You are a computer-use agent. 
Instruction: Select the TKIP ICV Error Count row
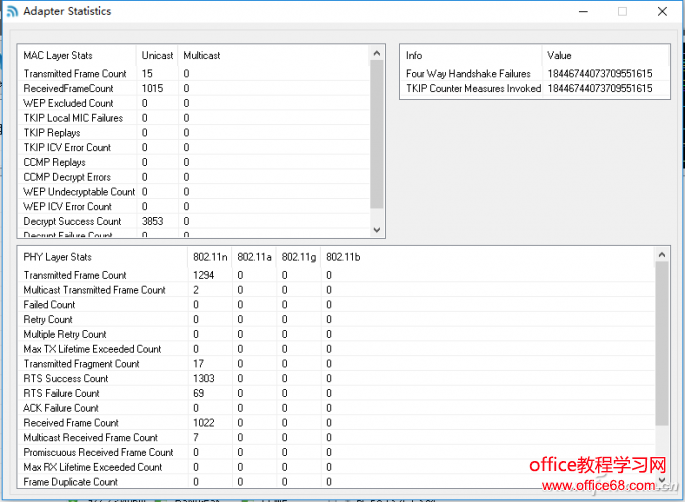pyautogui.click(x=194, y=148)
